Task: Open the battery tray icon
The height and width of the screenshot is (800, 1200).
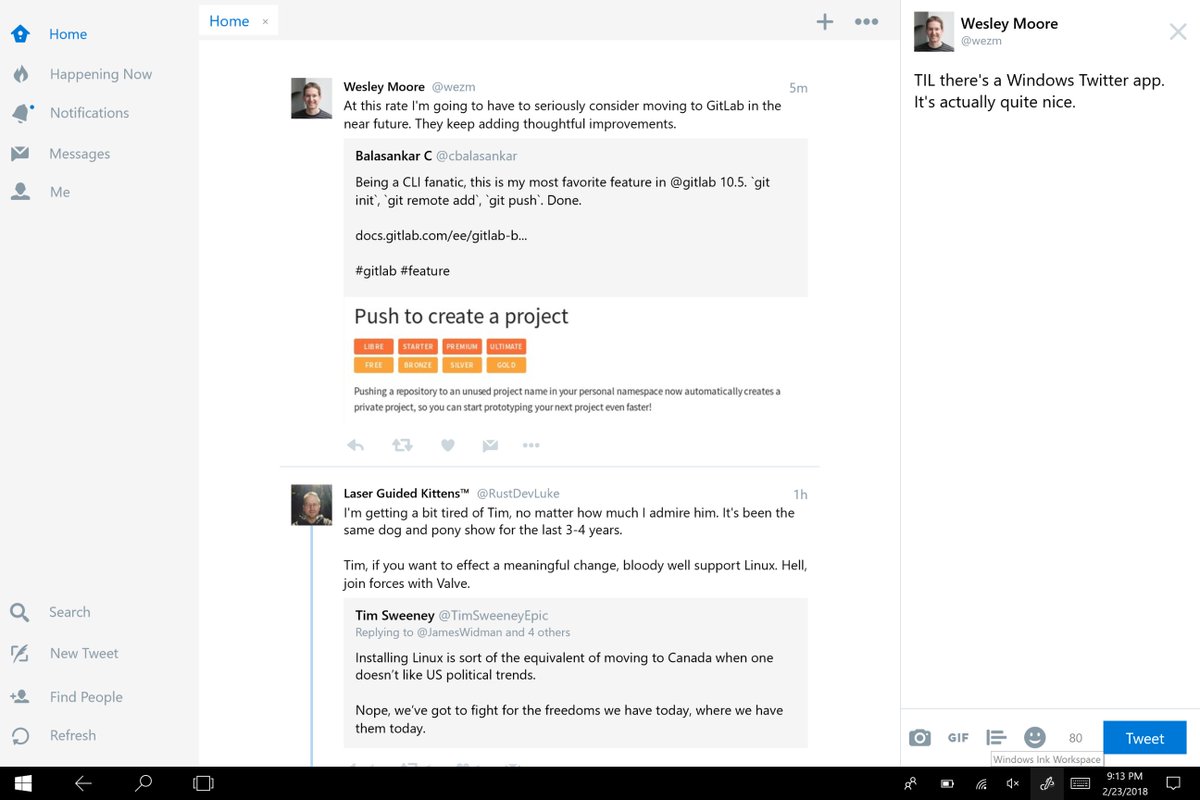Action: click(947, 784)
